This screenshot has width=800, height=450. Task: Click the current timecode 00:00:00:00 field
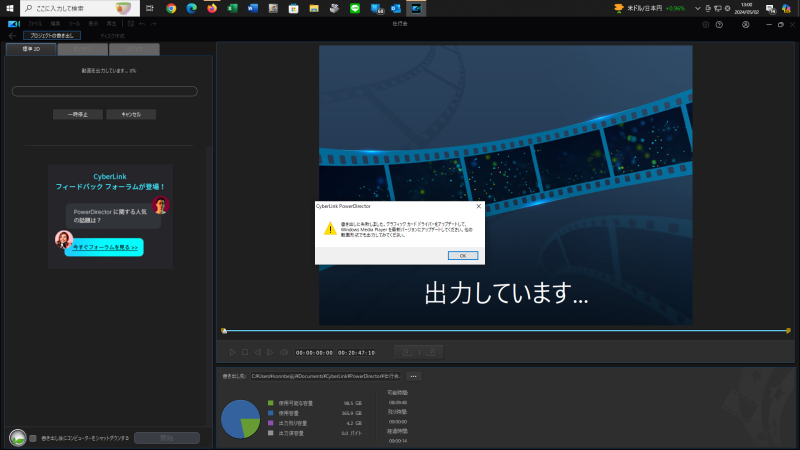click(314, 353)
